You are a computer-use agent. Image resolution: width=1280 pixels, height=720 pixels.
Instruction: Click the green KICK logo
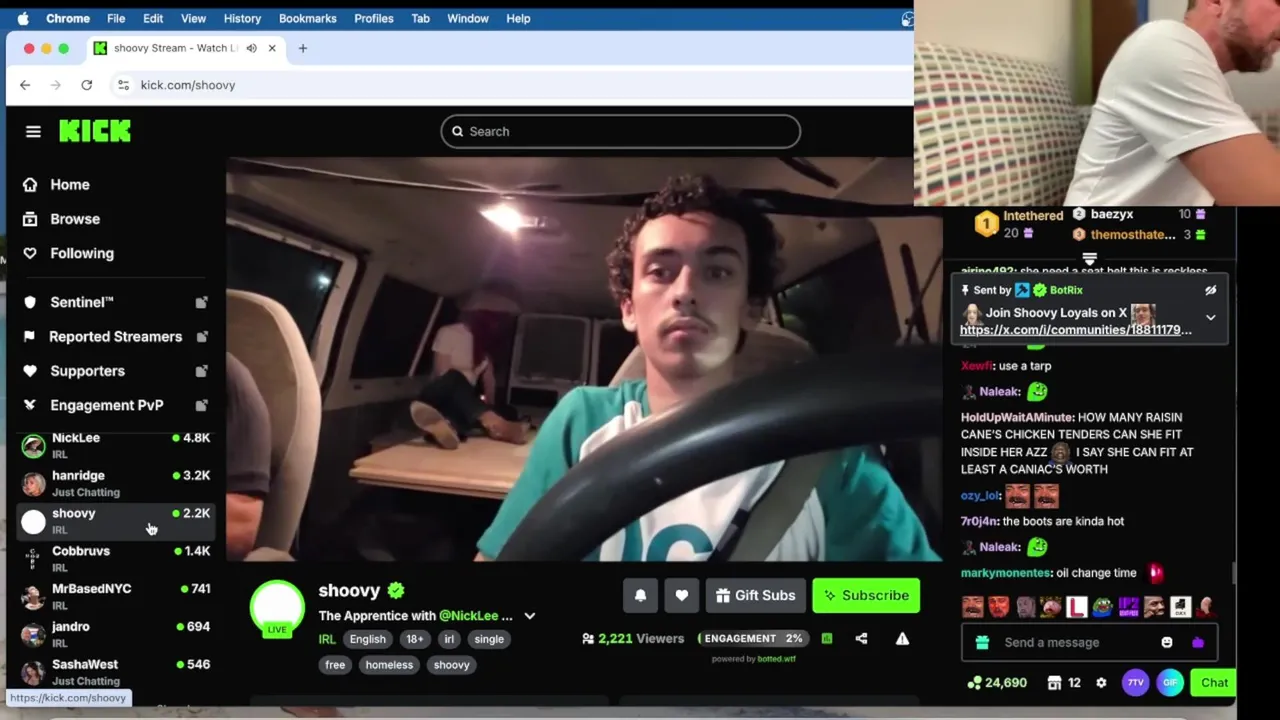[95, 131]
